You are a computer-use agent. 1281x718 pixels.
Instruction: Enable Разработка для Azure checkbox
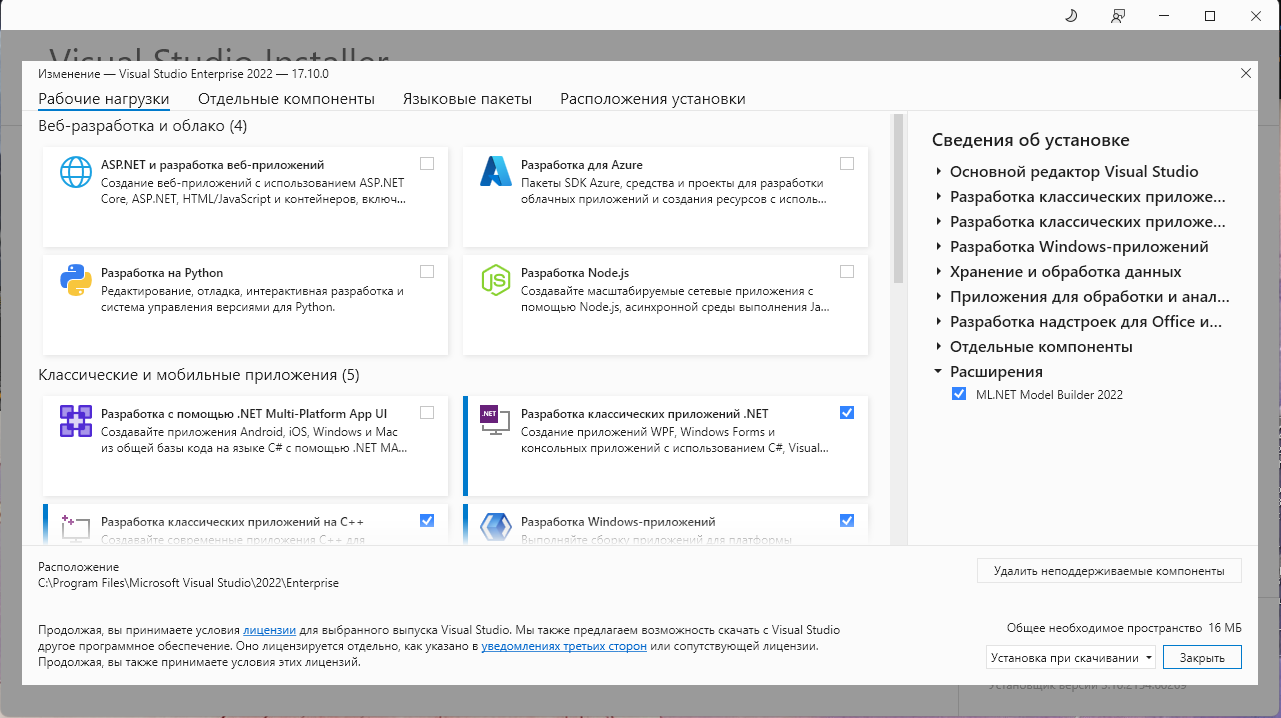[x=847, y=163]
